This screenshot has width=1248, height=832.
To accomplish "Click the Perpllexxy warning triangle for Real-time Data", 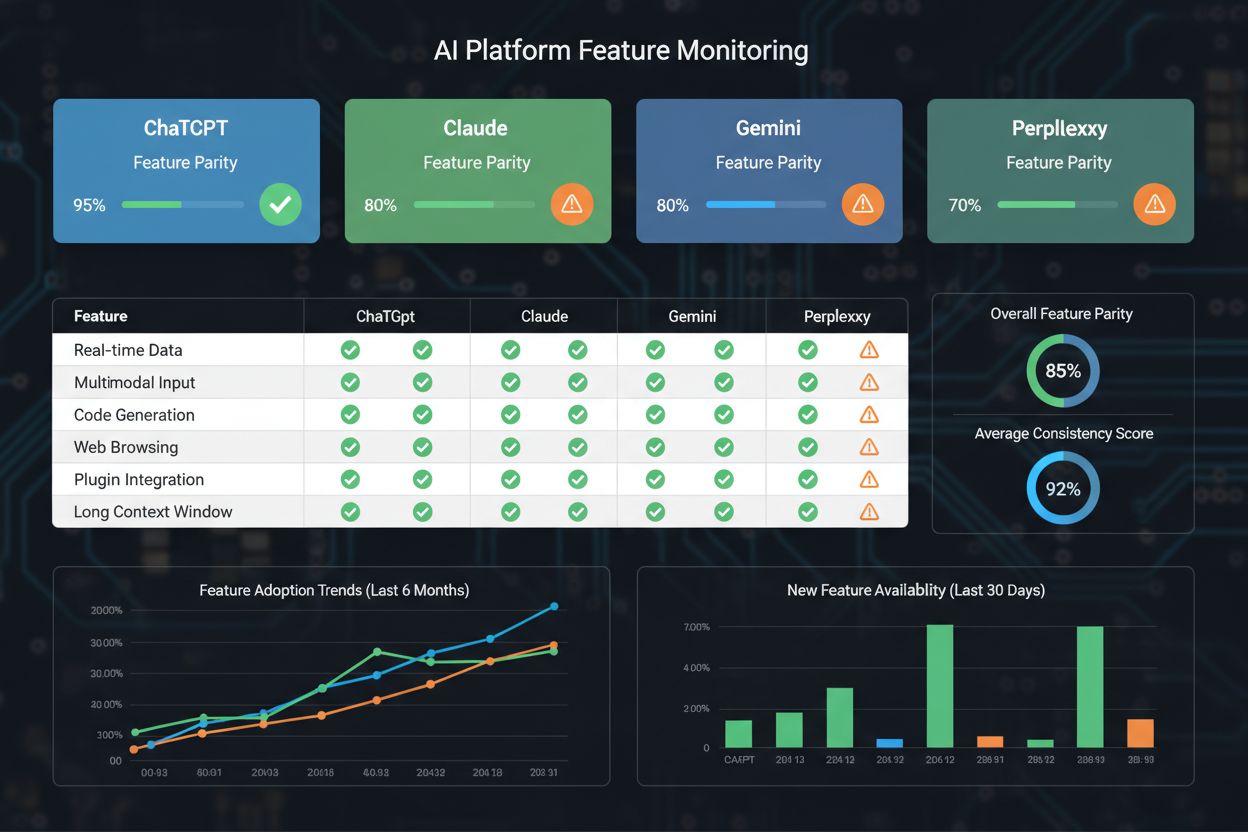I will (x=868, y=350).
